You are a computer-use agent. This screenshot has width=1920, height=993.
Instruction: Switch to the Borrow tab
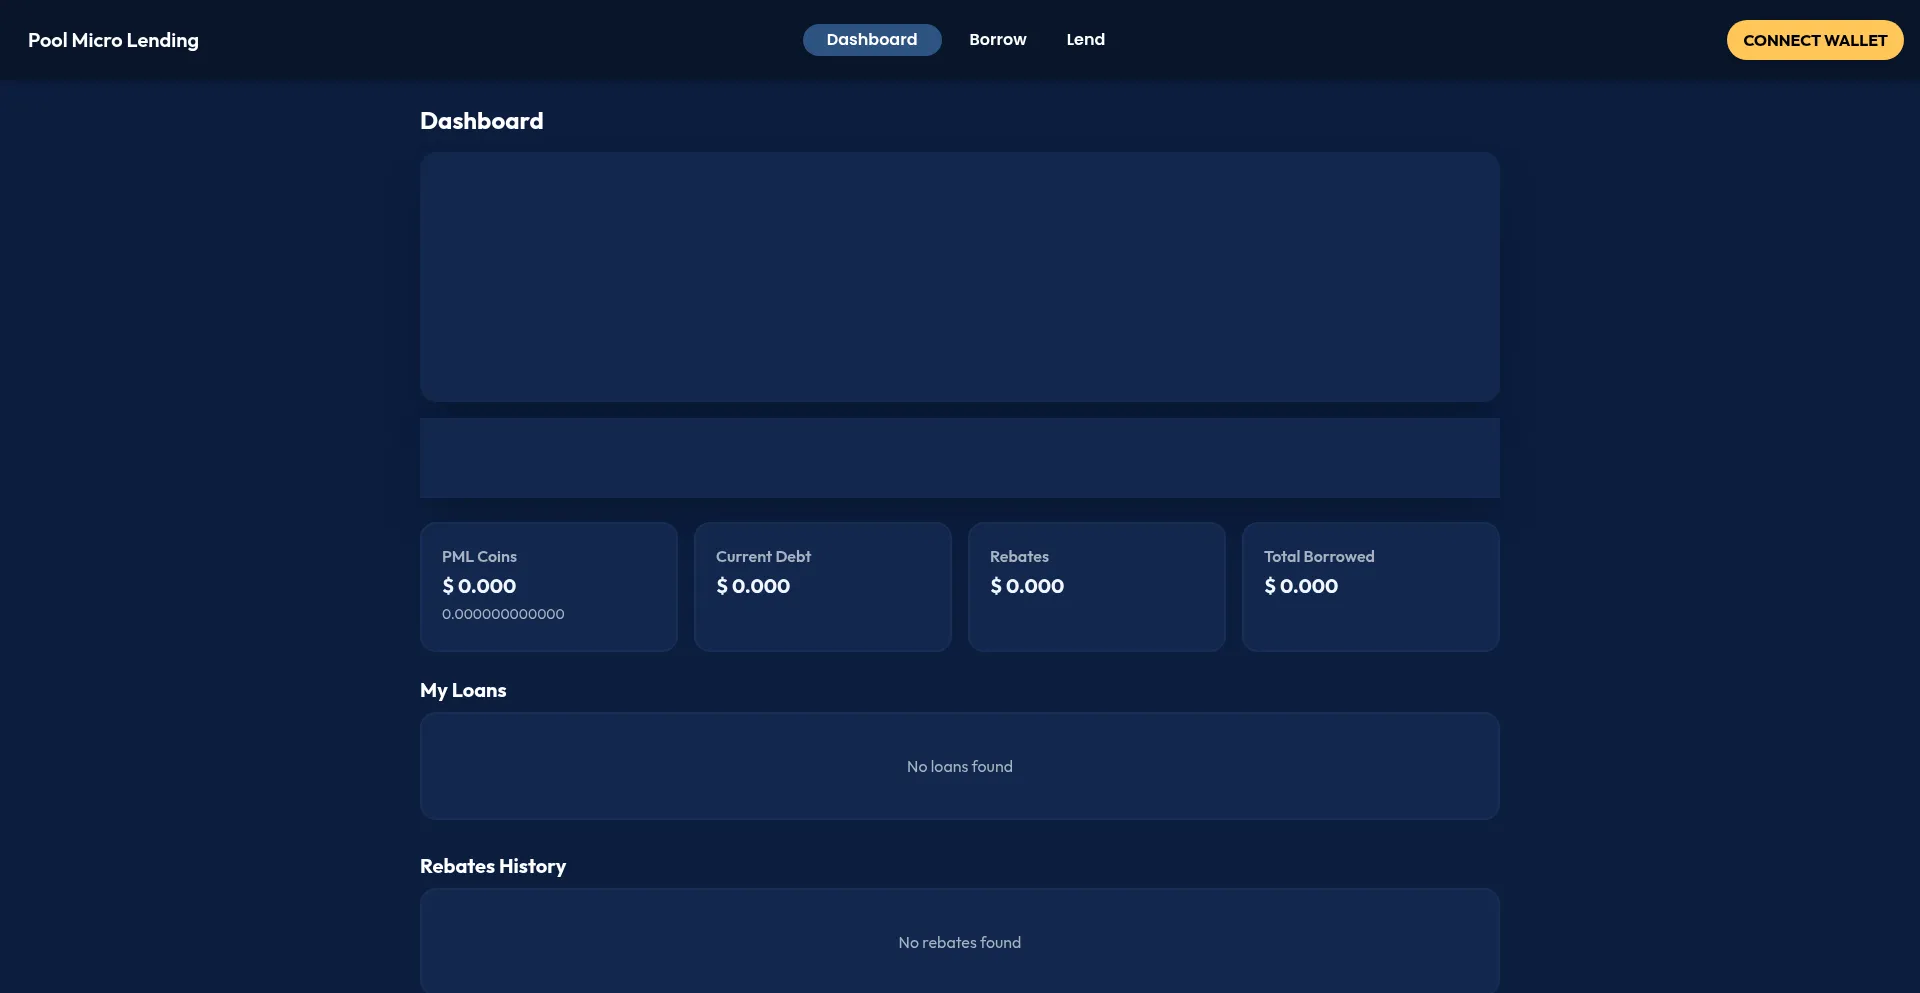coord(997,40)
